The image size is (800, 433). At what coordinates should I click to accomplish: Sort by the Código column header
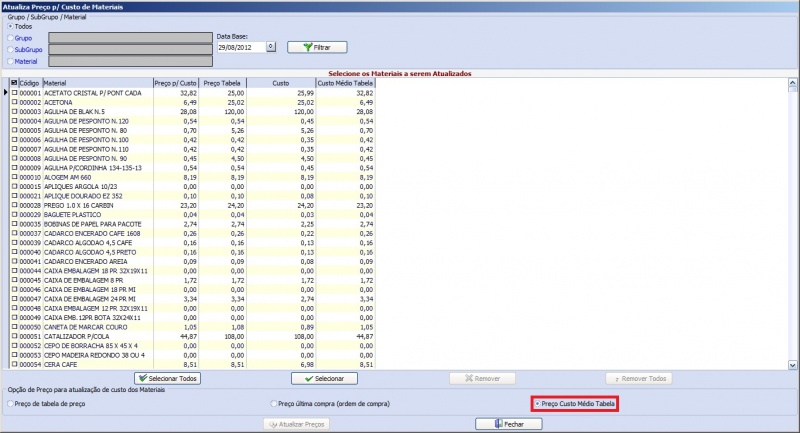pyautogui.click(x=30, y=83)
